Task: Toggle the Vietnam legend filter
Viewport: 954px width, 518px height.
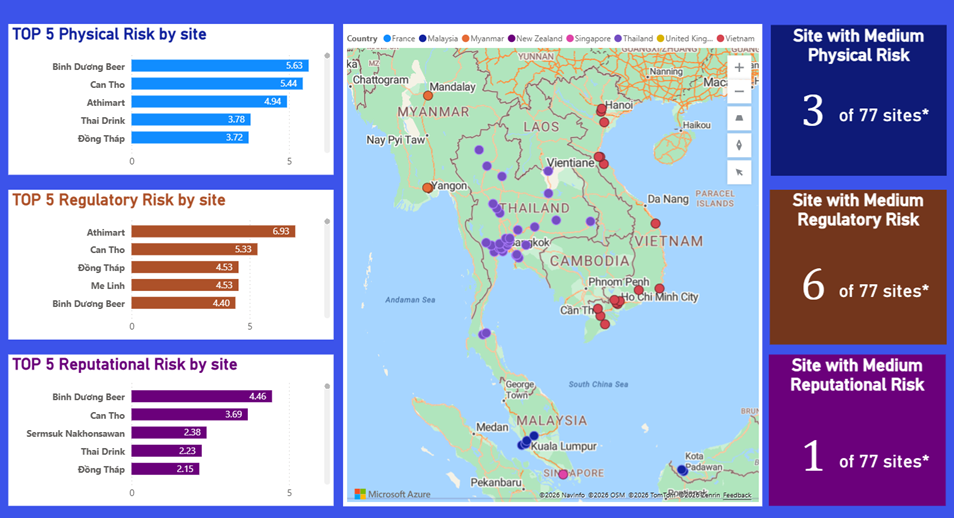Action: 736,38
